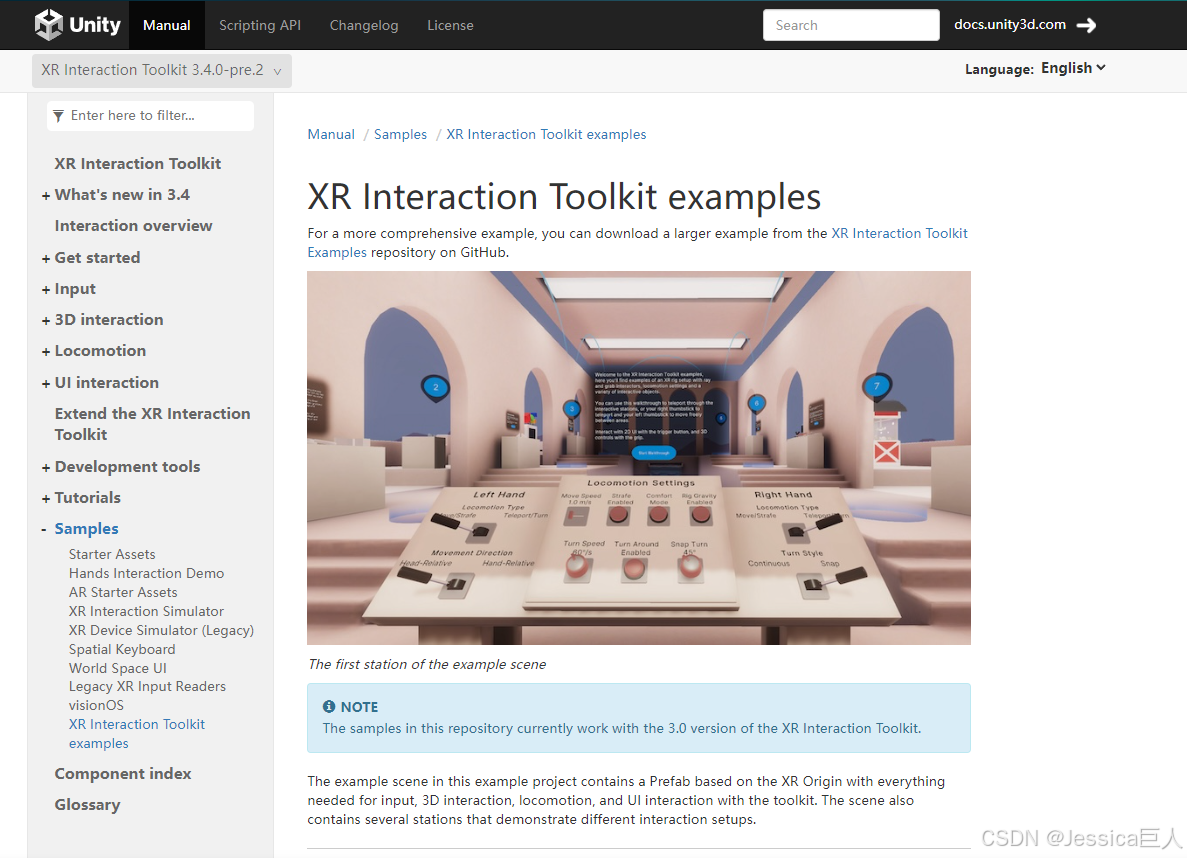Open visionOS sample page
This screenshot has width=1187, height=858.
point(96,705)
